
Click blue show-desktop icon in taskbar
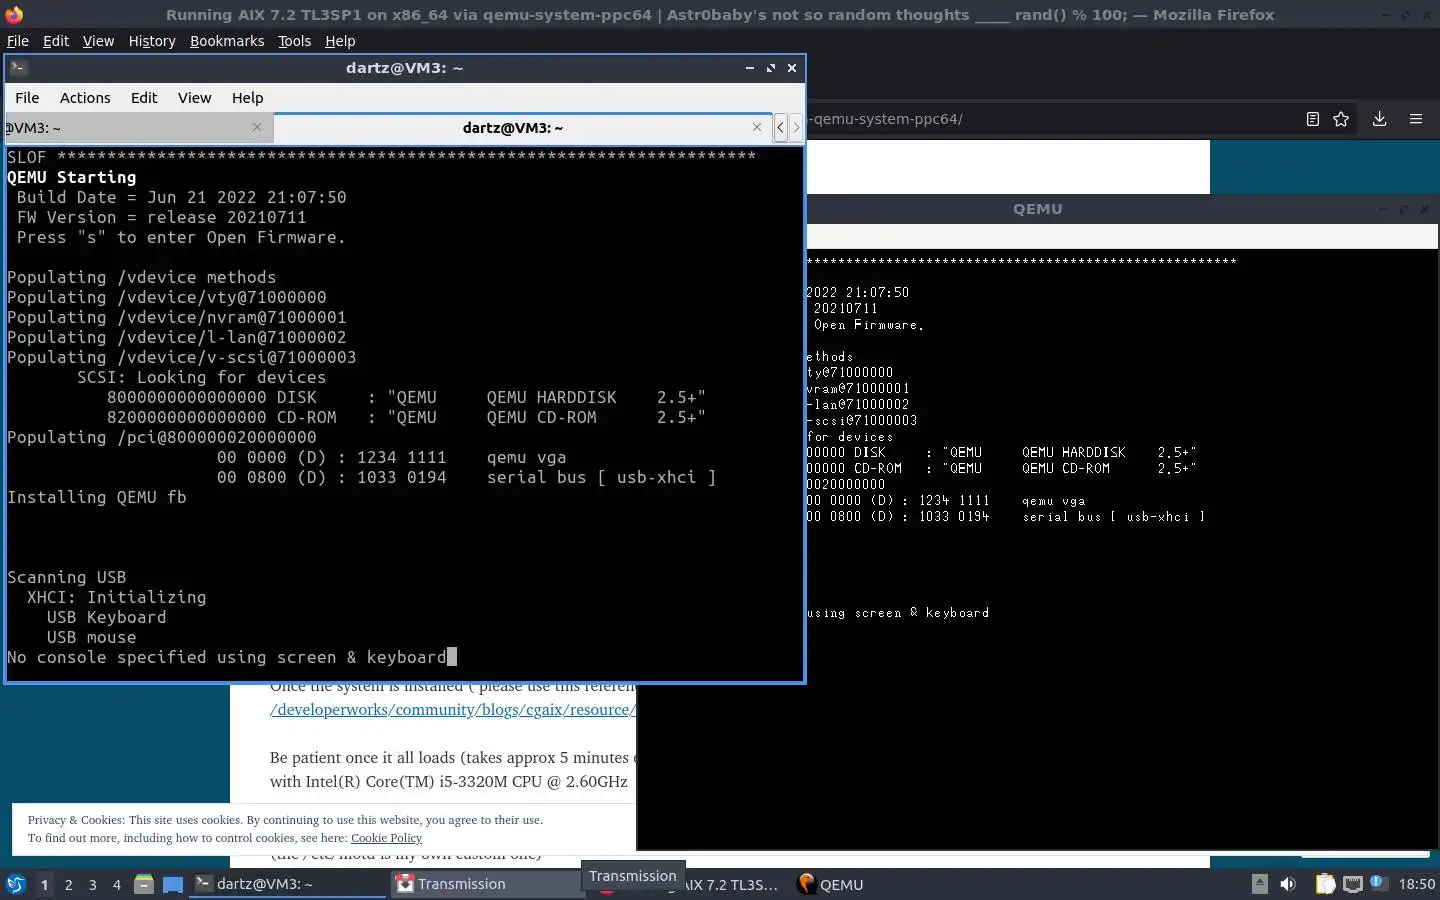pos(173,884)
